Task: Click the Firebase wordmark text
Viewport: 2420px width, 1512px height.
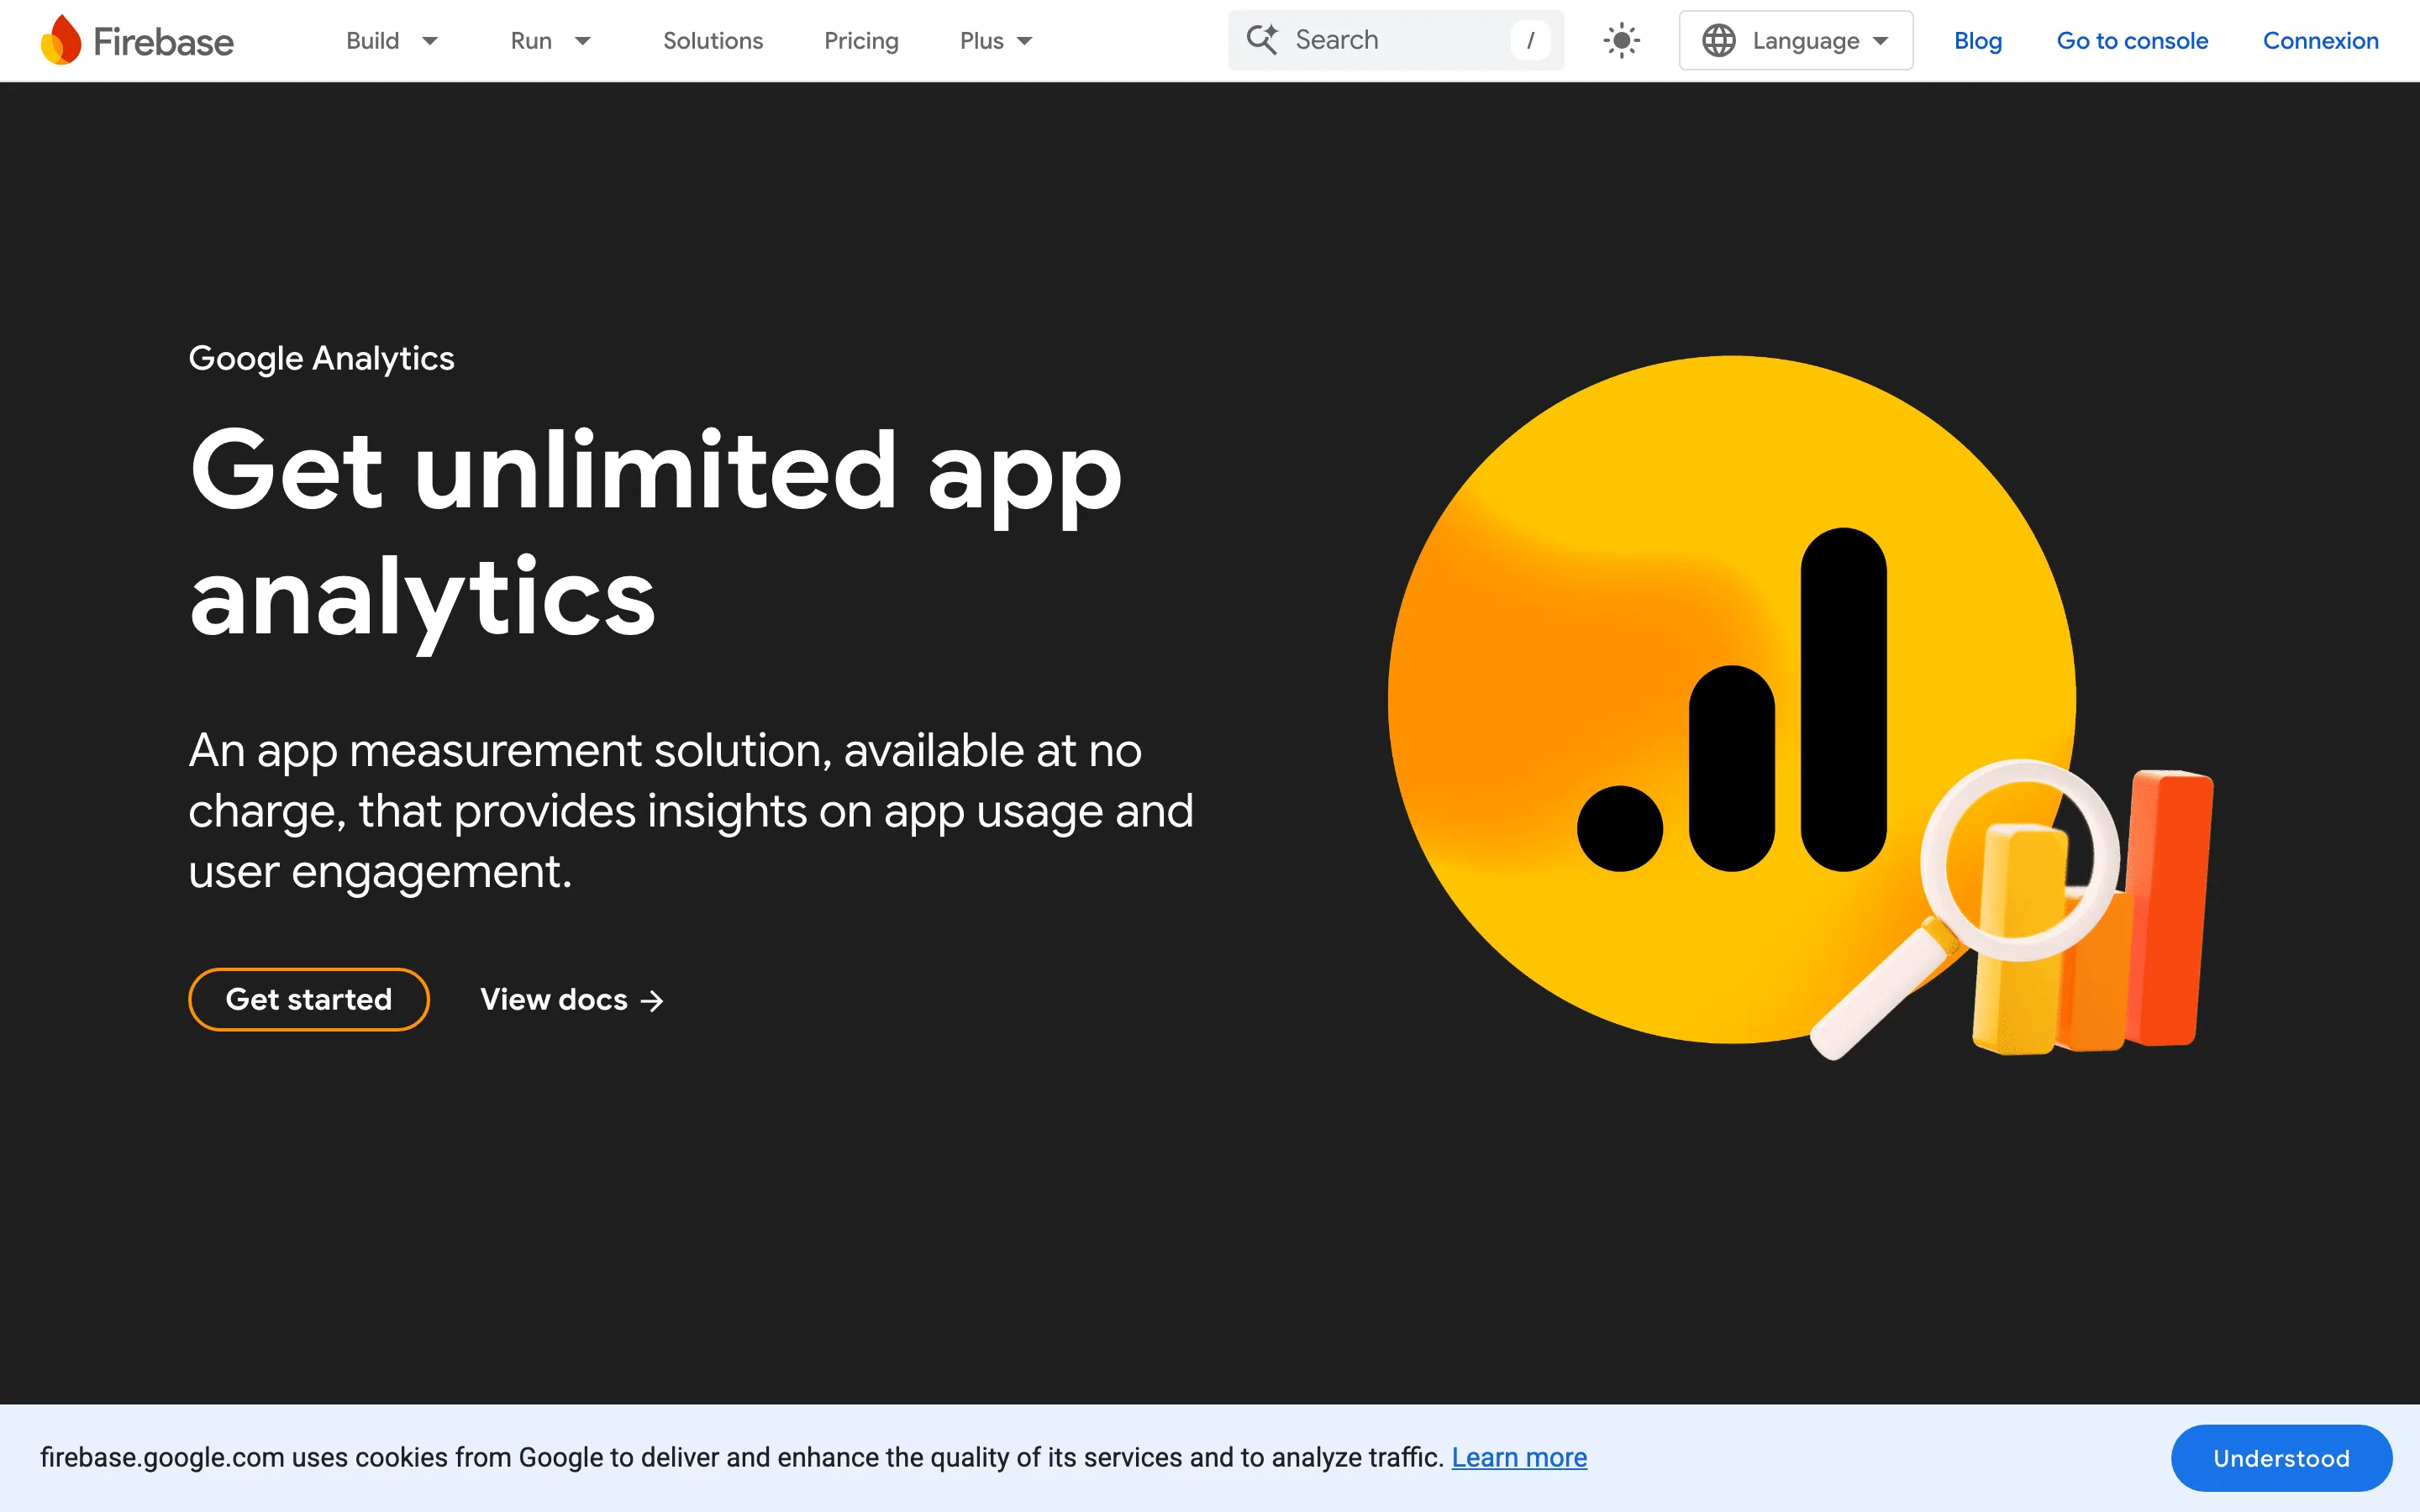Action: [x=163, y=42]
